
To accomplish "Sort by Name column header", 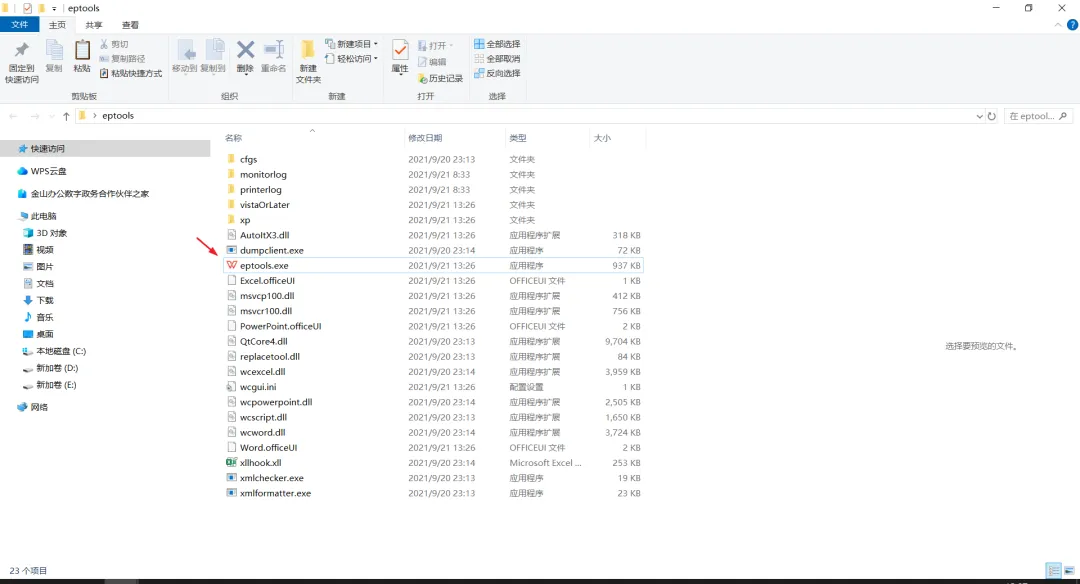I will click(234, 138).
